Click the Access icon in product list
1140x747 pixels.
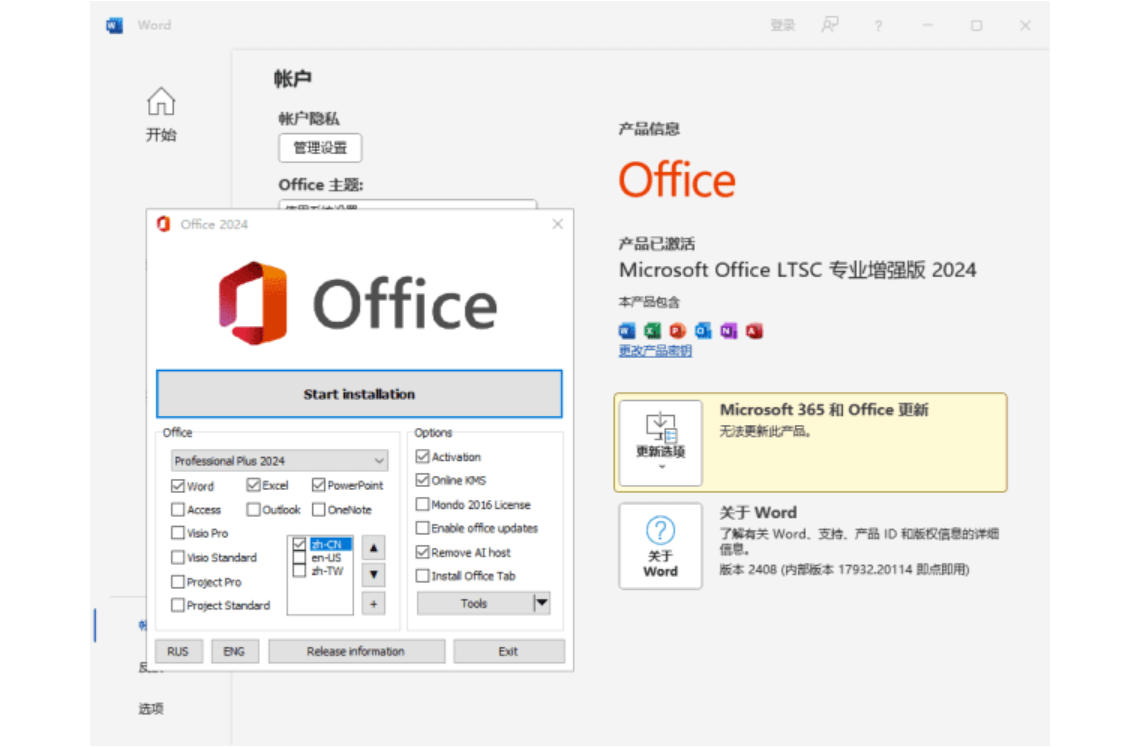pyautogui.click(x=754, y=330)
